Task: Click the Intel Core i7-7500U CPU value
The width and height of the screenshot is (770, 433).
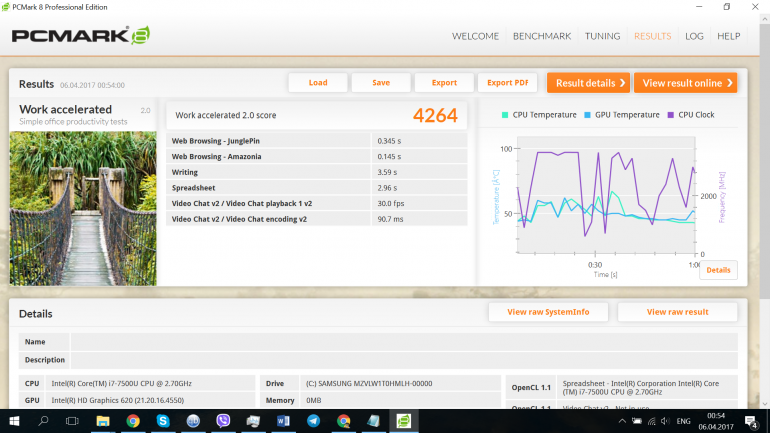Action: point(121,383)
